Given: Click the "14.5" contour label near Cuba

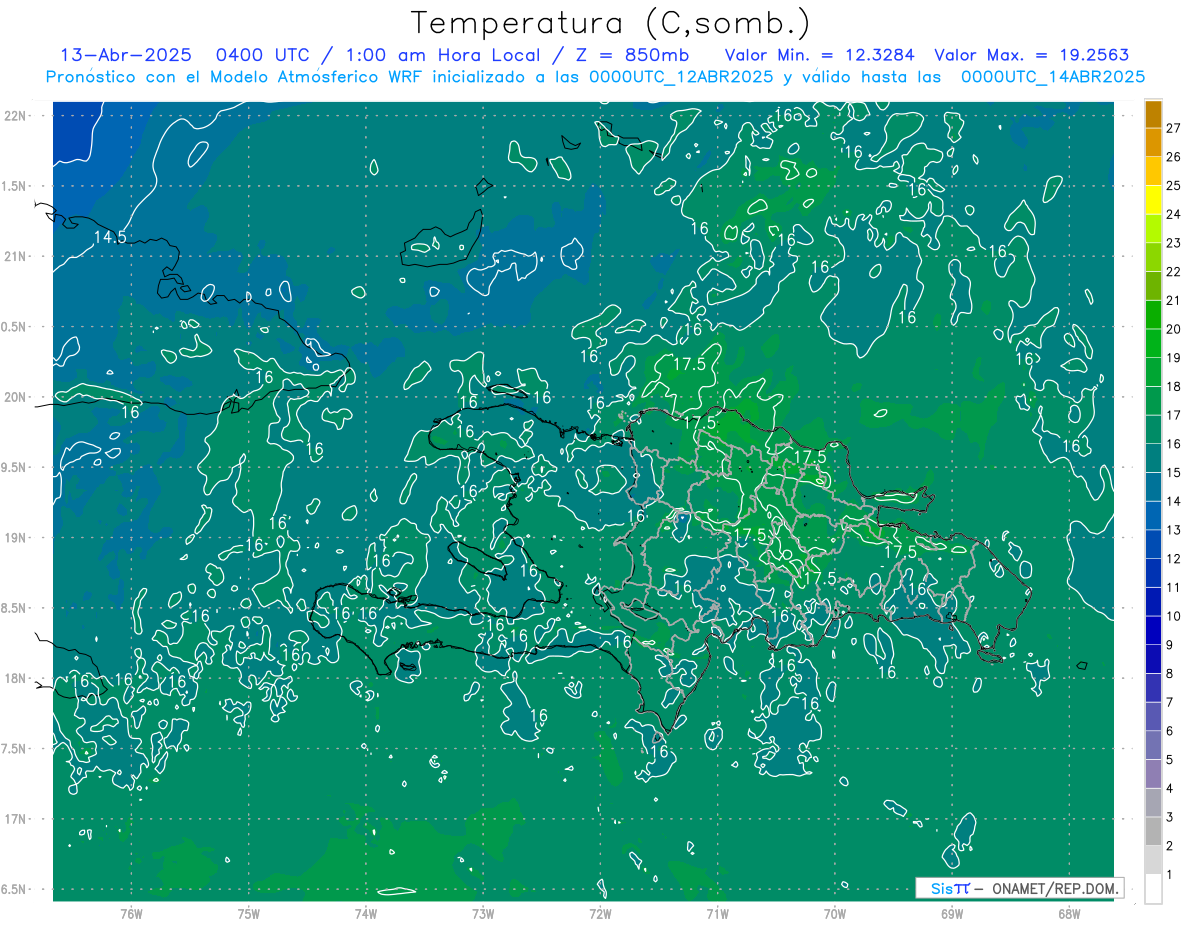Looking at the screenshot, I should [110, 237].
